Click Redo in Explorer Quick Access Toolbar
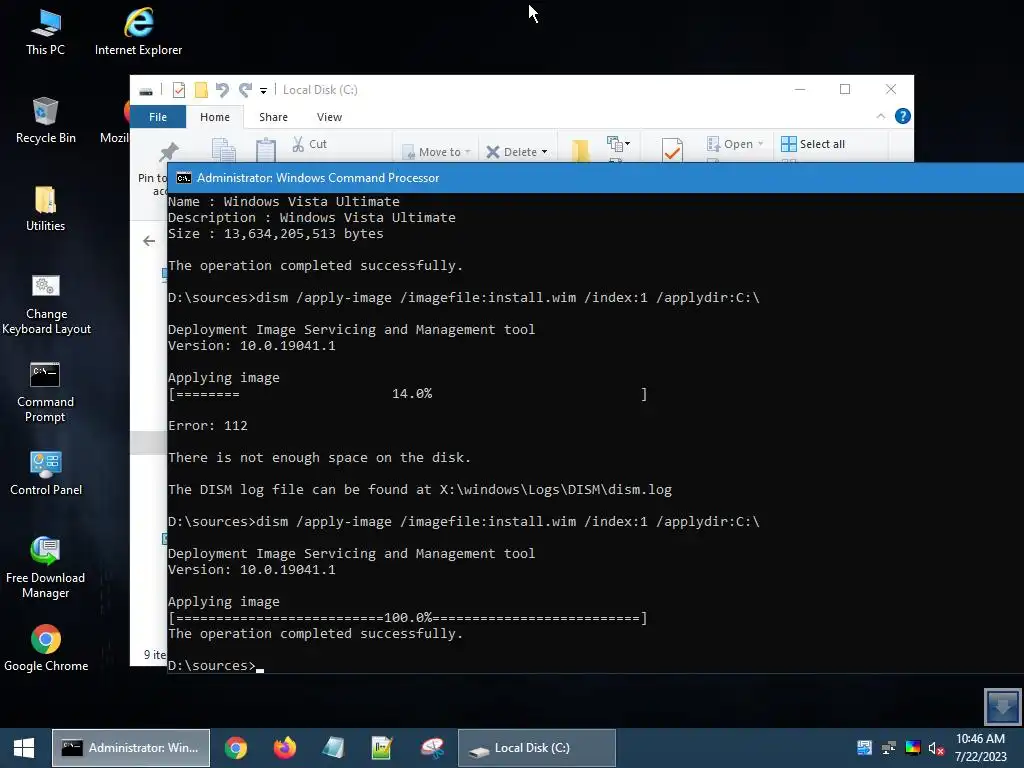The height and width of the screenshot is (768, 1024). (246, 89)
